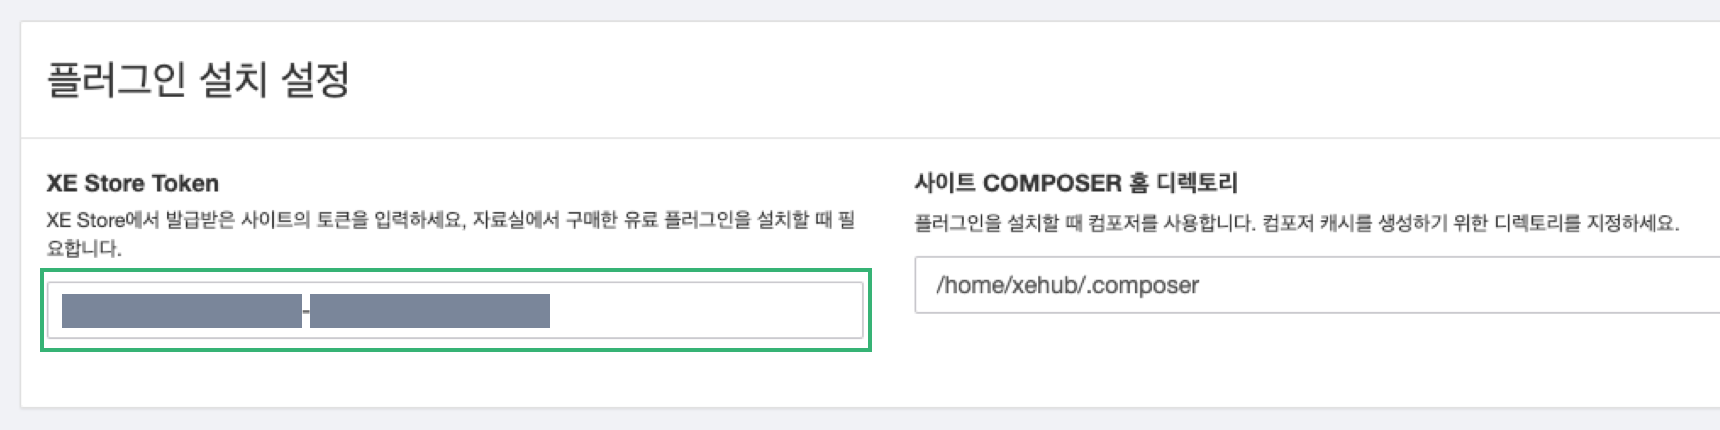Click the '/home/xehub/.composer' path text

1067,285
